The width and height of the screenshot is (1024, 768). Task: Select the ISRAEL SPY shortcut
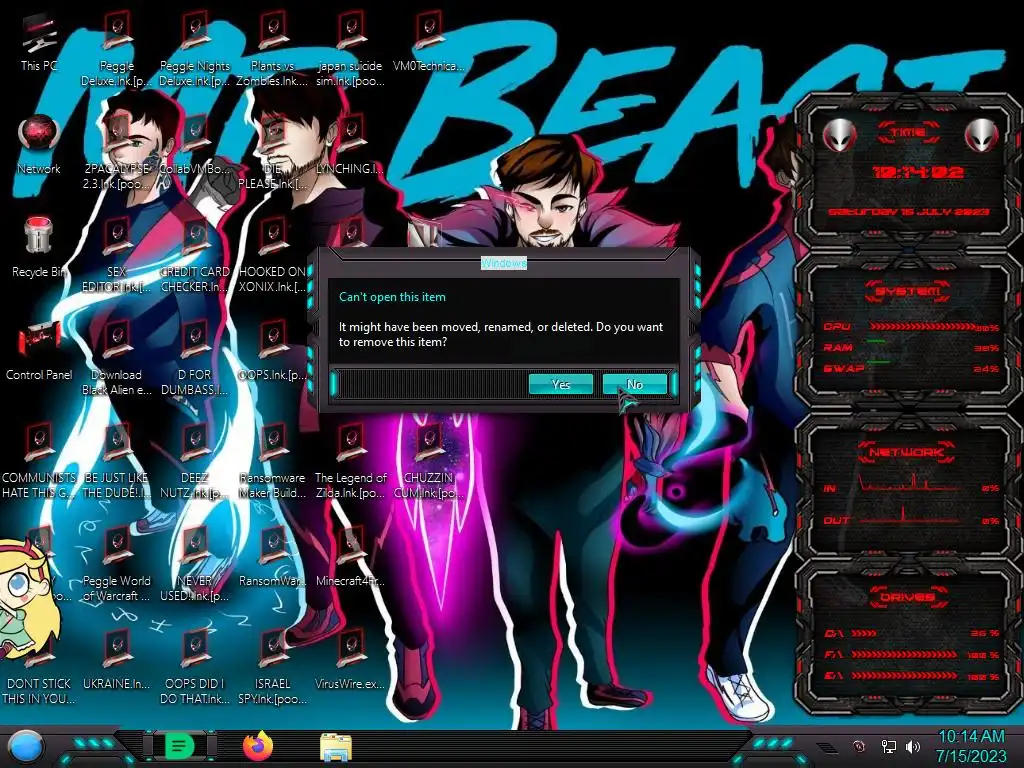[272, 667]
